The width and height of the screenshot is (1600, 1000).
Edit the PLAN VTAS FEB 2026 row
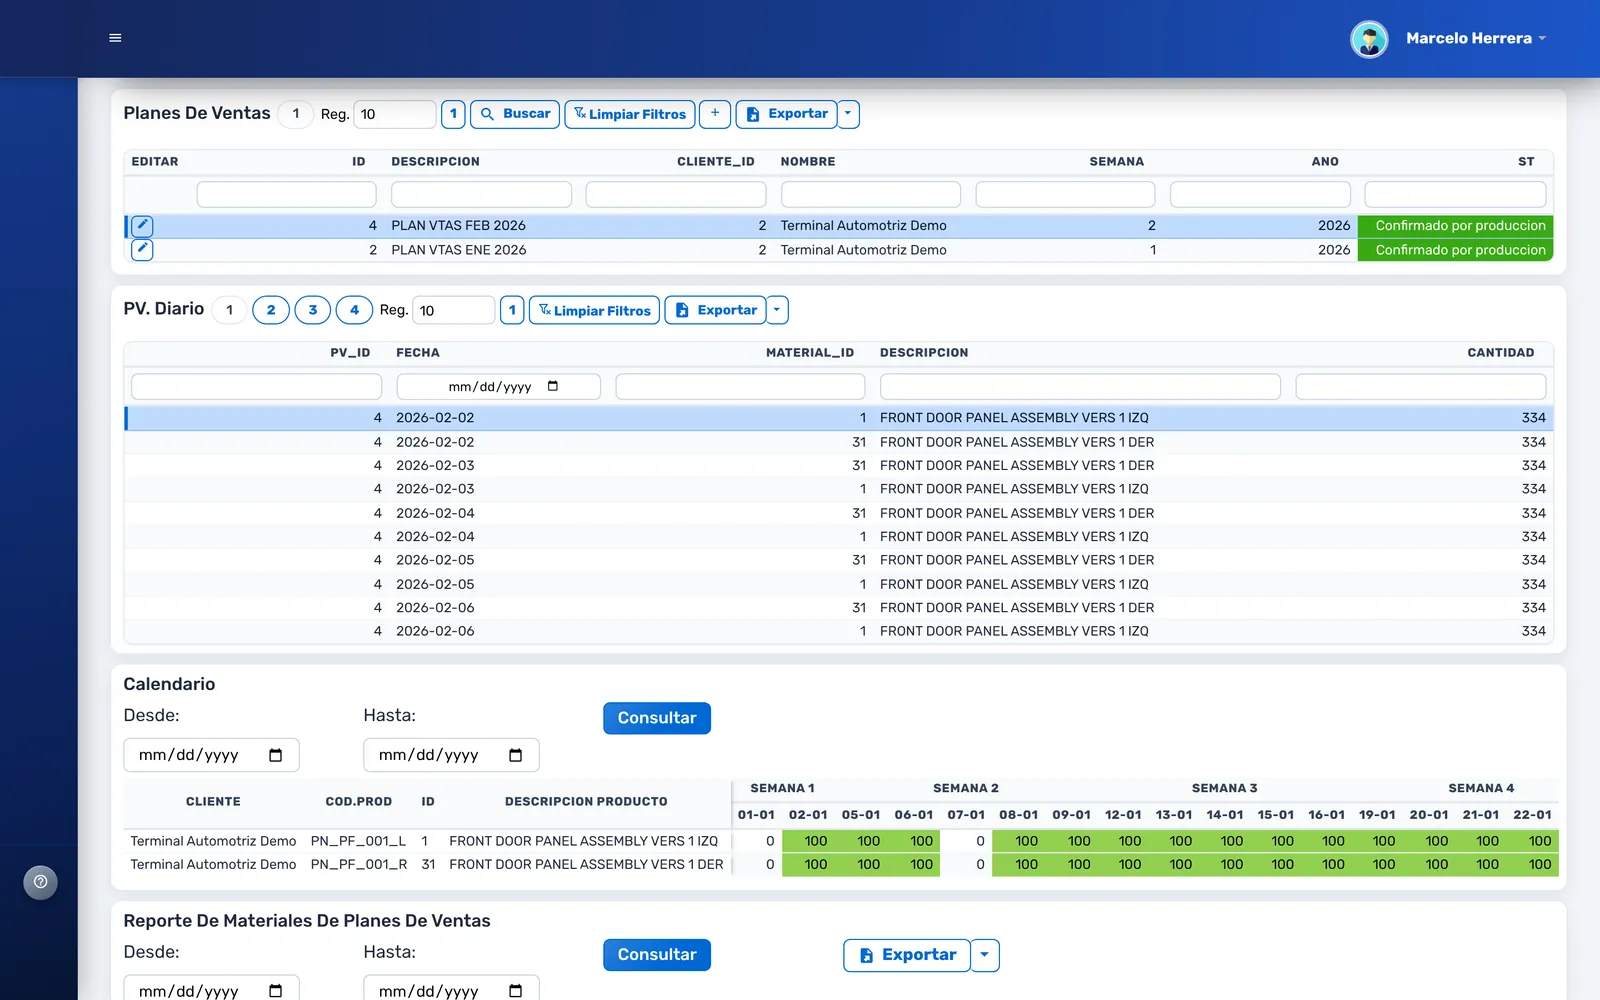click(x=142, y=226)
